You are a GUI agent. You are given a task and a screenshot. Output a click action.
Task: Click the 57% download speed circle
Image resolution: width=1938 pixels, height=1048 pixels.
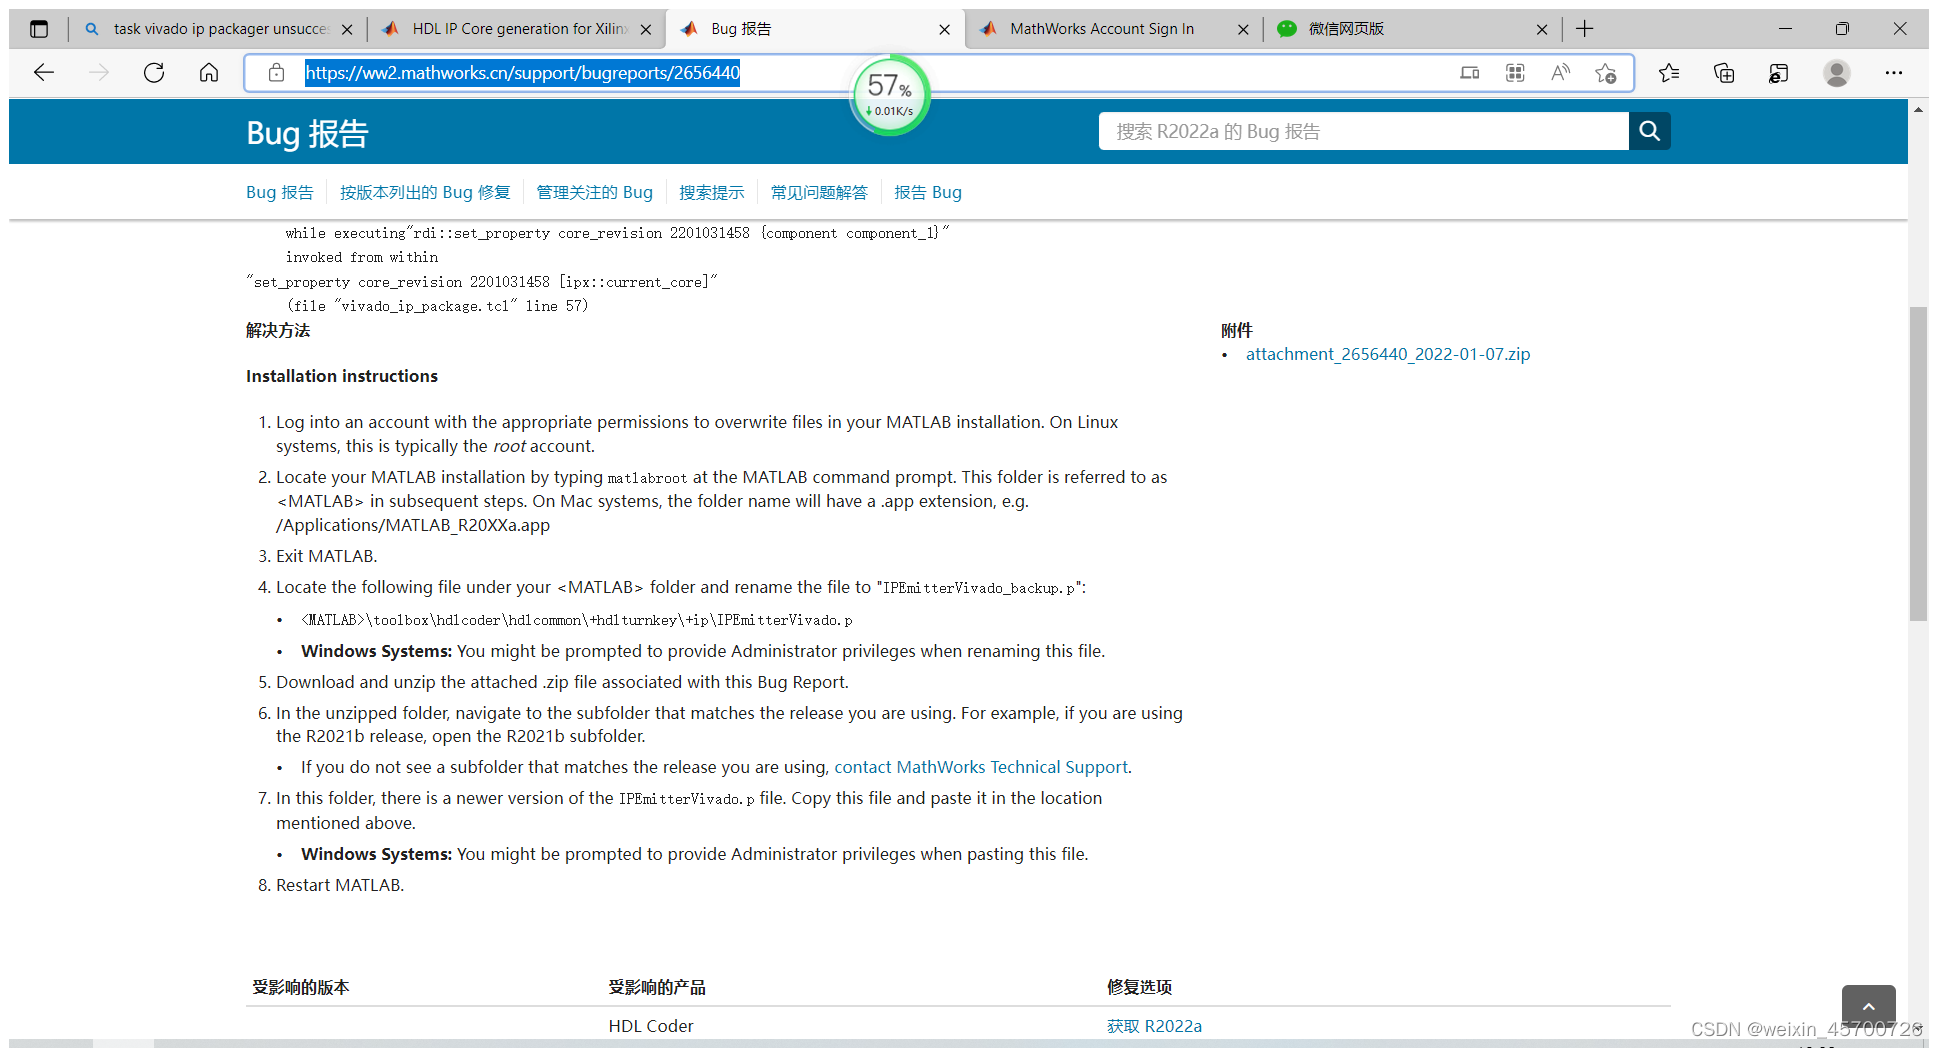[889, 93]
